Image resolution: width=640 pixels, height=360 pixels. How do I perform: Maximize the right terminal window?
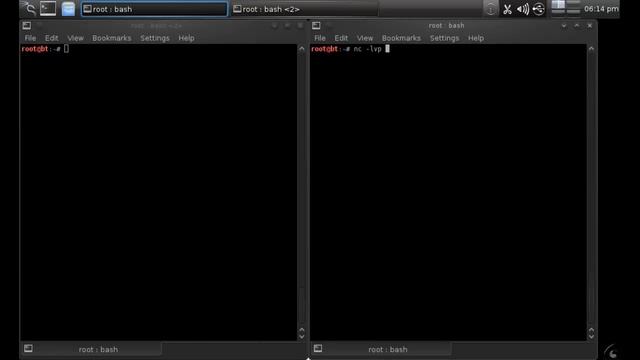point(577,26)
